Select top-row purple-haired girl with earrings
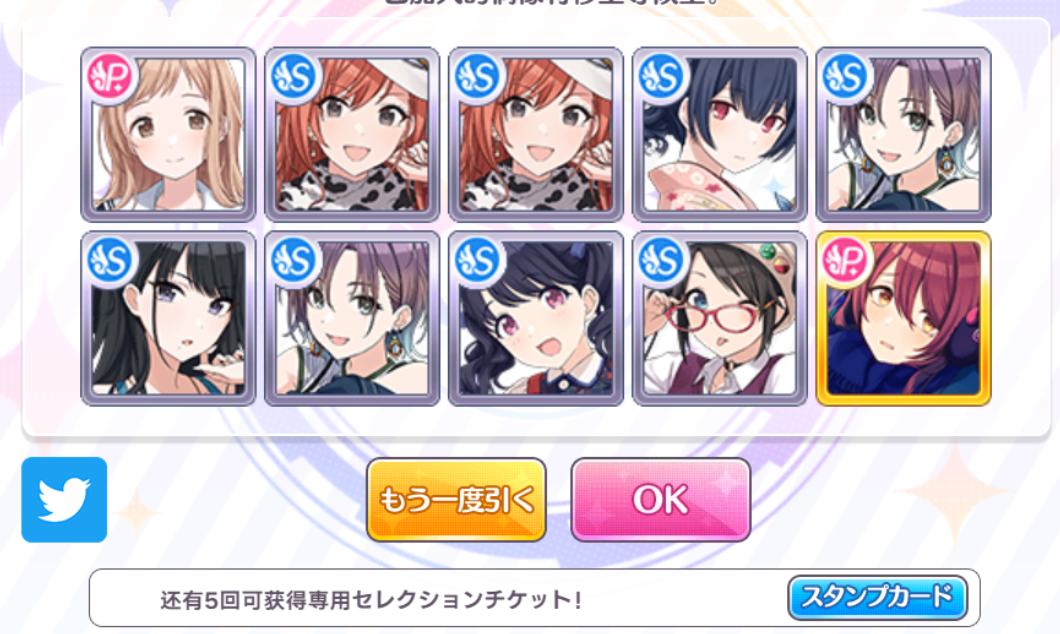The height and width of the screenshot is (634, 1060). [904, 135]
